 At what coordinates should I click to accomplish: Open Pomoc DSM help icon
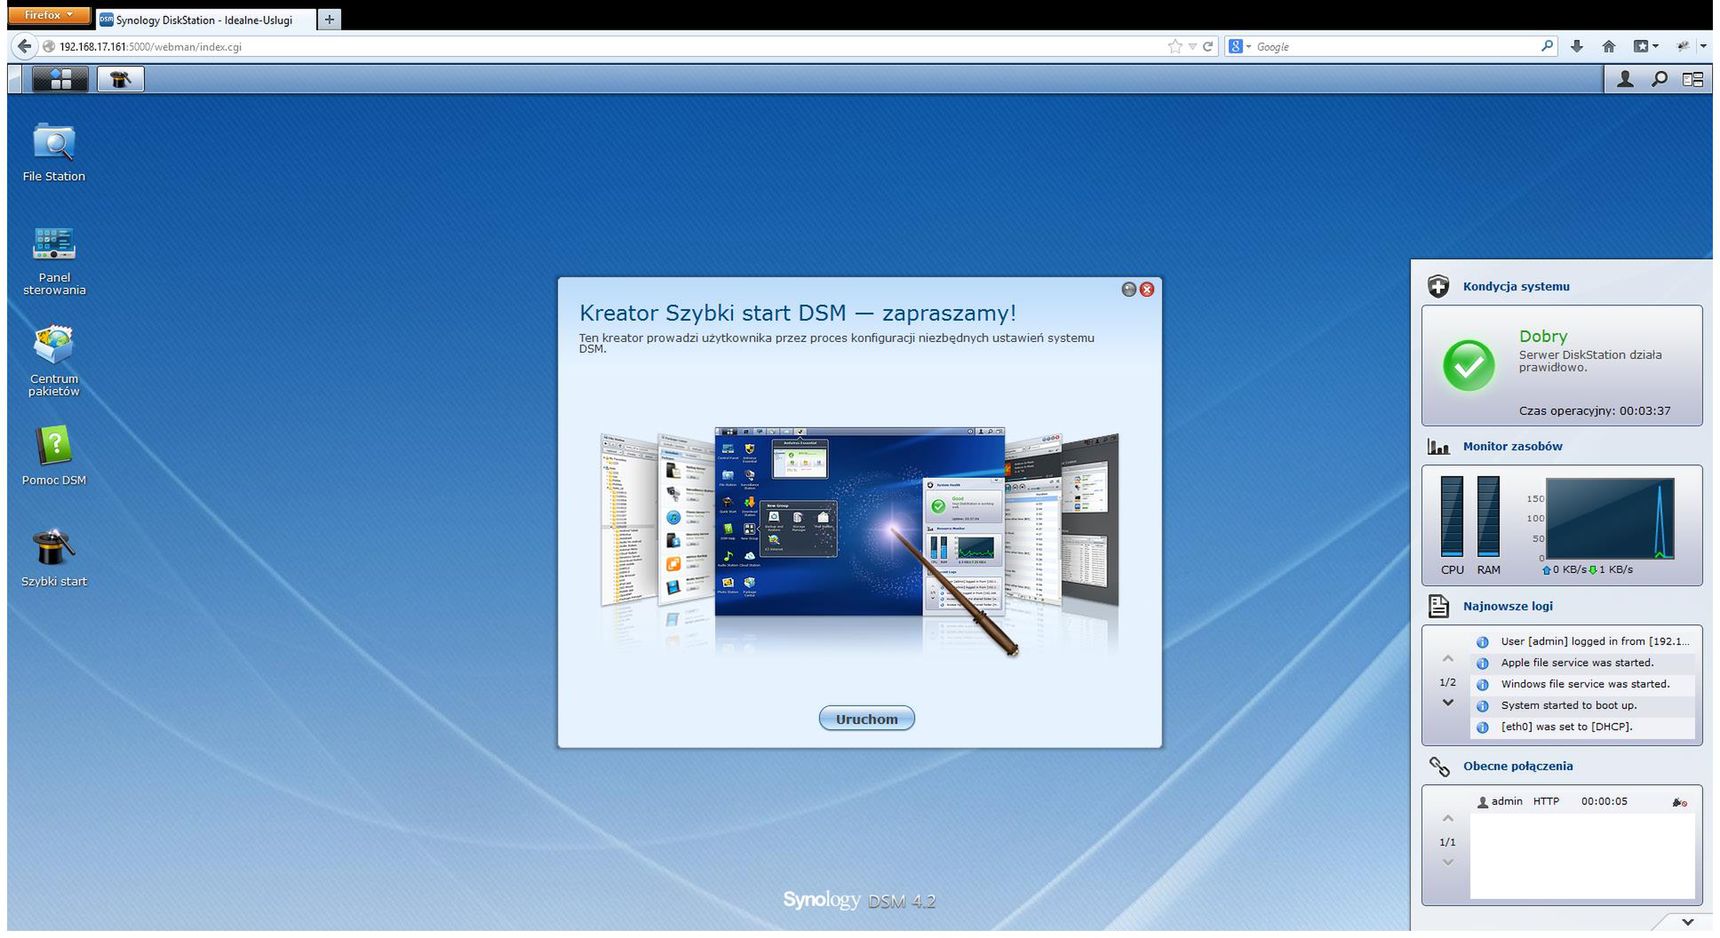[x=54, y=456]
